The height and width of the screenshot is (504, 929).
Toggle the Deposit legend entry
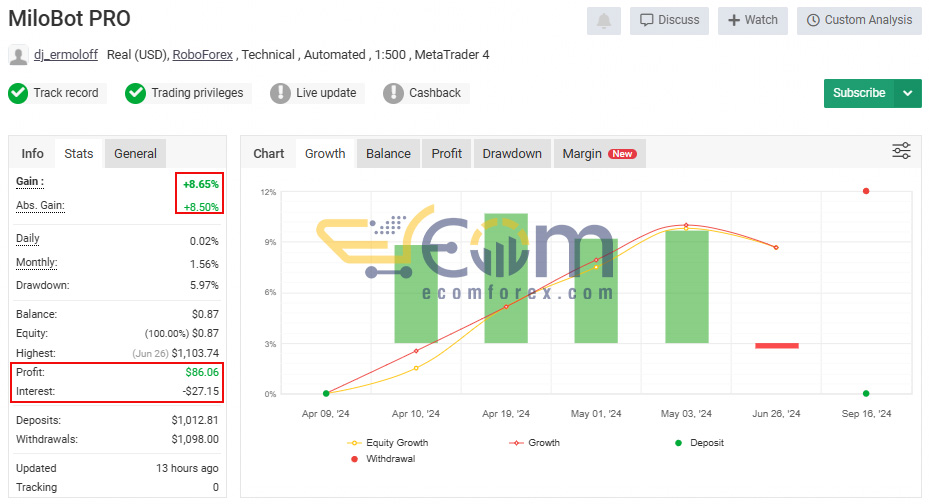[x=699, y=442]
